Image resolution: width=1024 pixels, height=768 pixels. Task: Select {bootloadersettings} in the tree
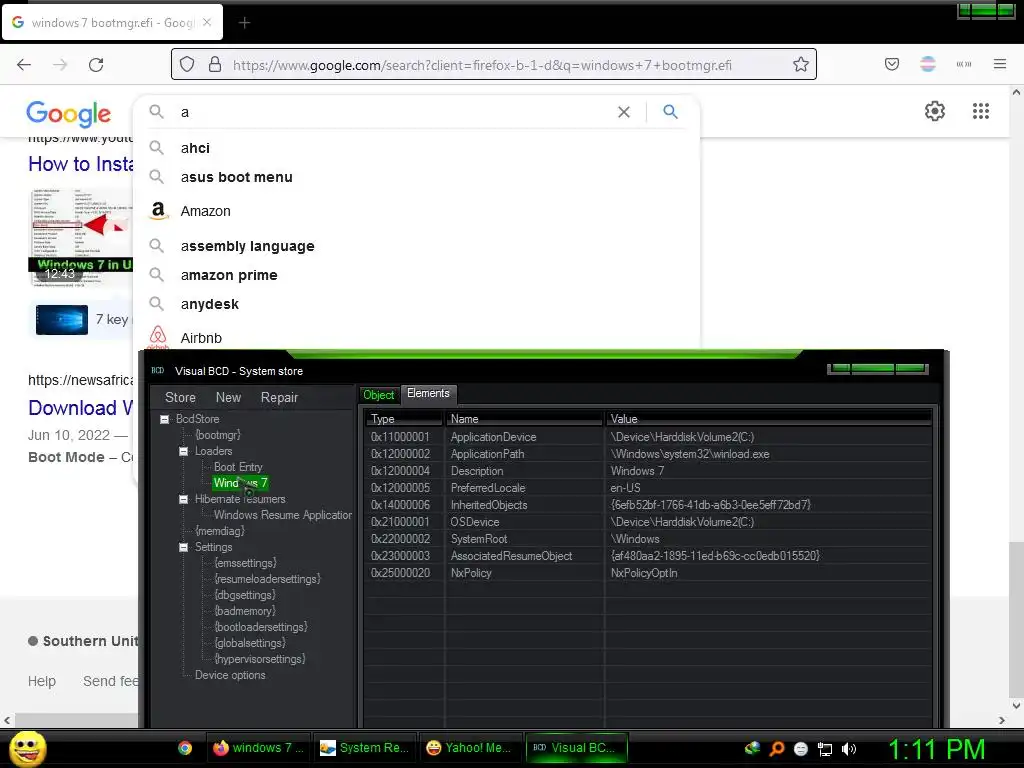(x=261, y=627)
